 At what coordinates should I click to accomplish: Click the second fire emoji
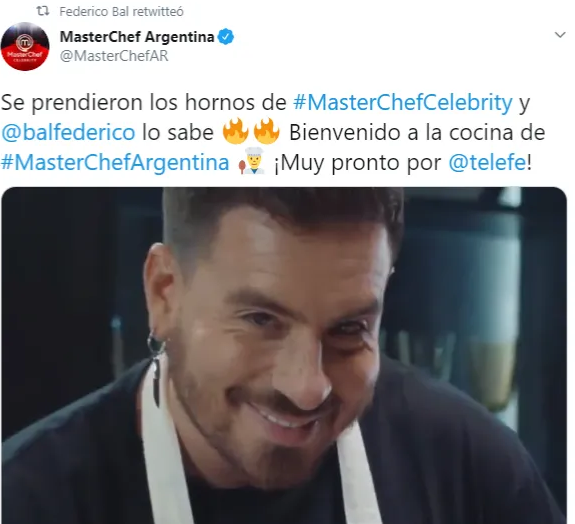pos(266,131)
